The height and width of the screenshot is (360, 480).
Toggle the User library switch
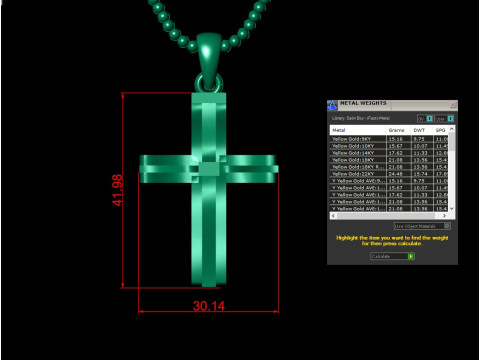click(x=450, y=119)
